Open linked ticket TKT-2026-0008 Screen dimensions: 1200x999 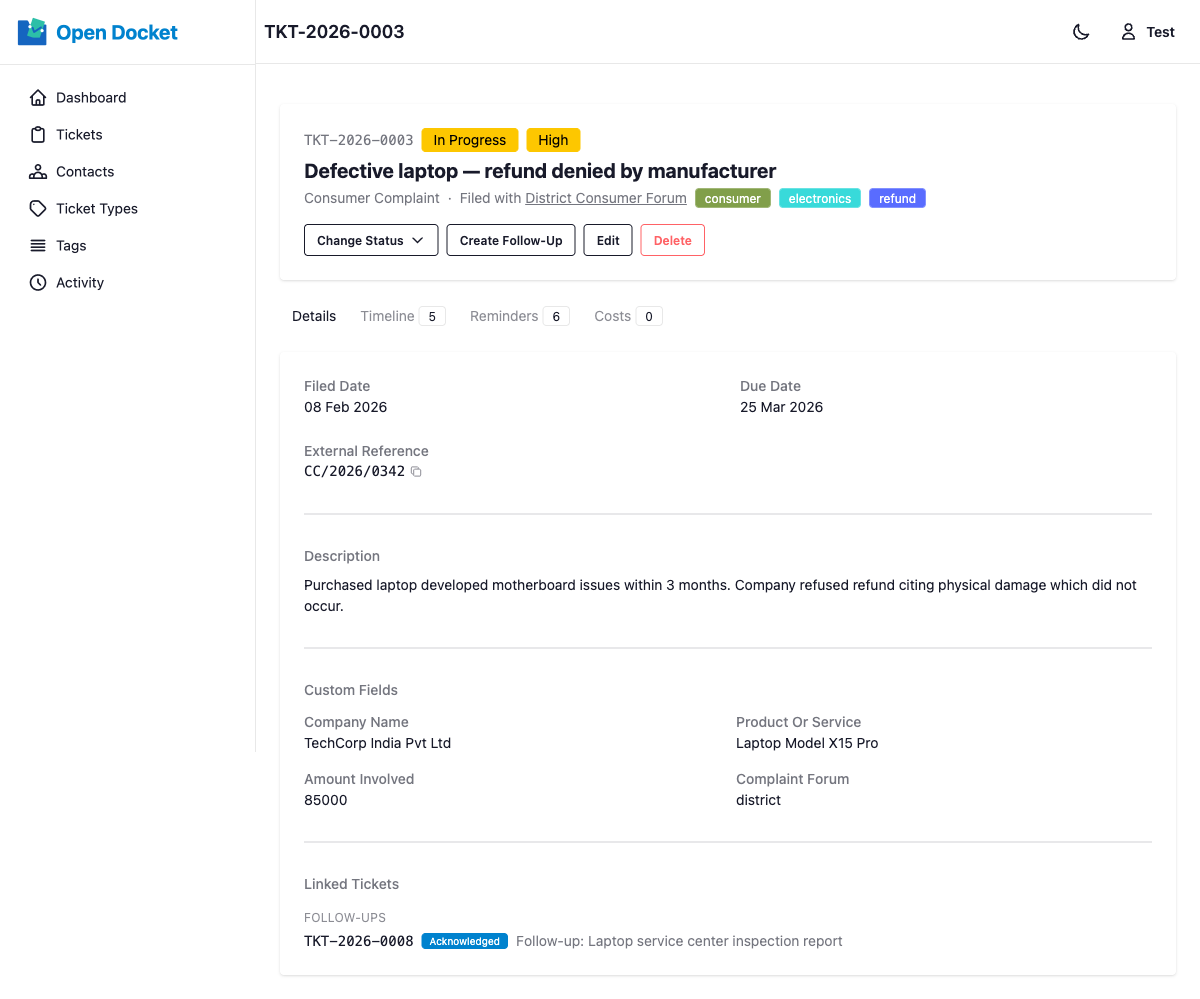(358, 941)
